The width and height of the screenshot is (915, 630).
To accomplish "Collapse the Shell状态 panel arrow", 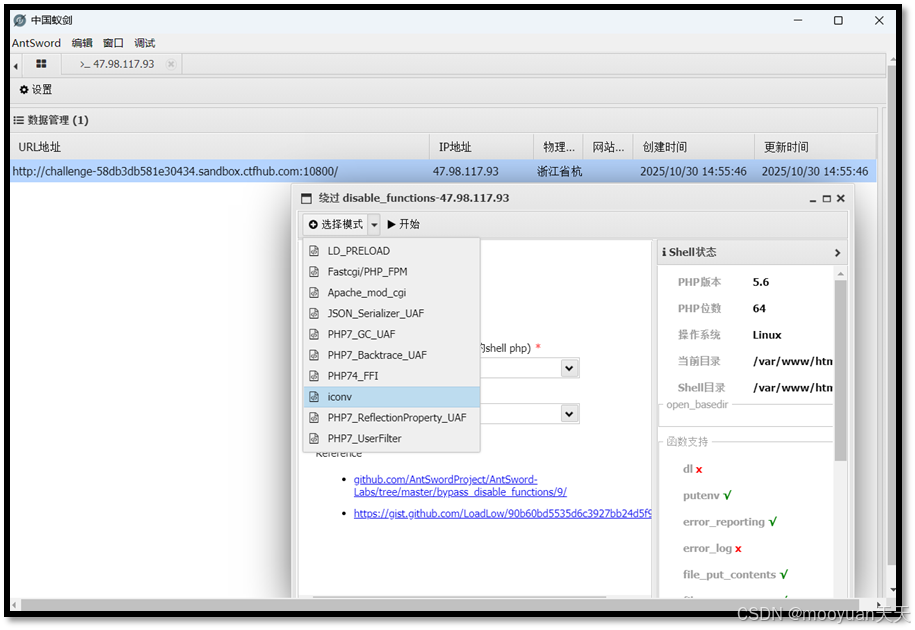I will pos(837,253).
